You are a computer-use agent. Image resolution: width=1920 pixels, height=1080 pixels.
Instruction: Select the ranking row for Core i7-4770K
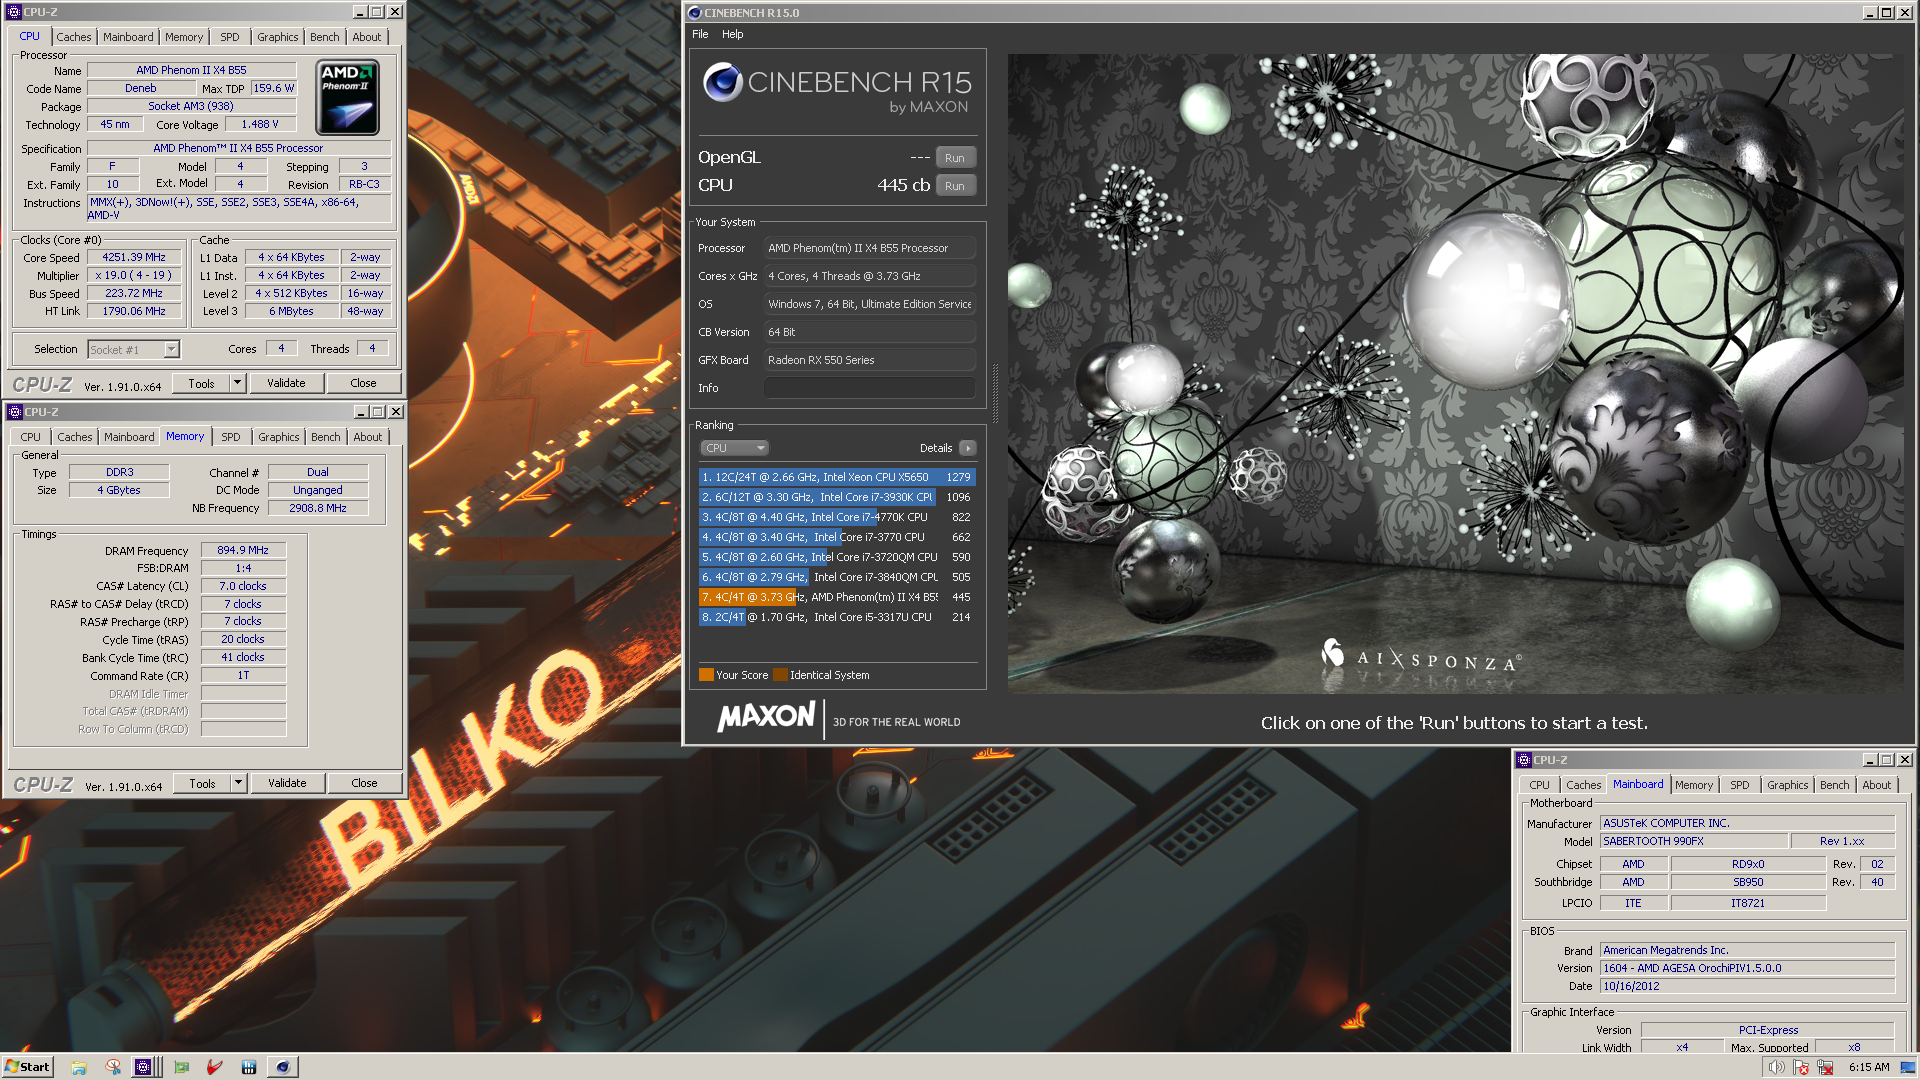pyautogui.click(x=836, y=517)
